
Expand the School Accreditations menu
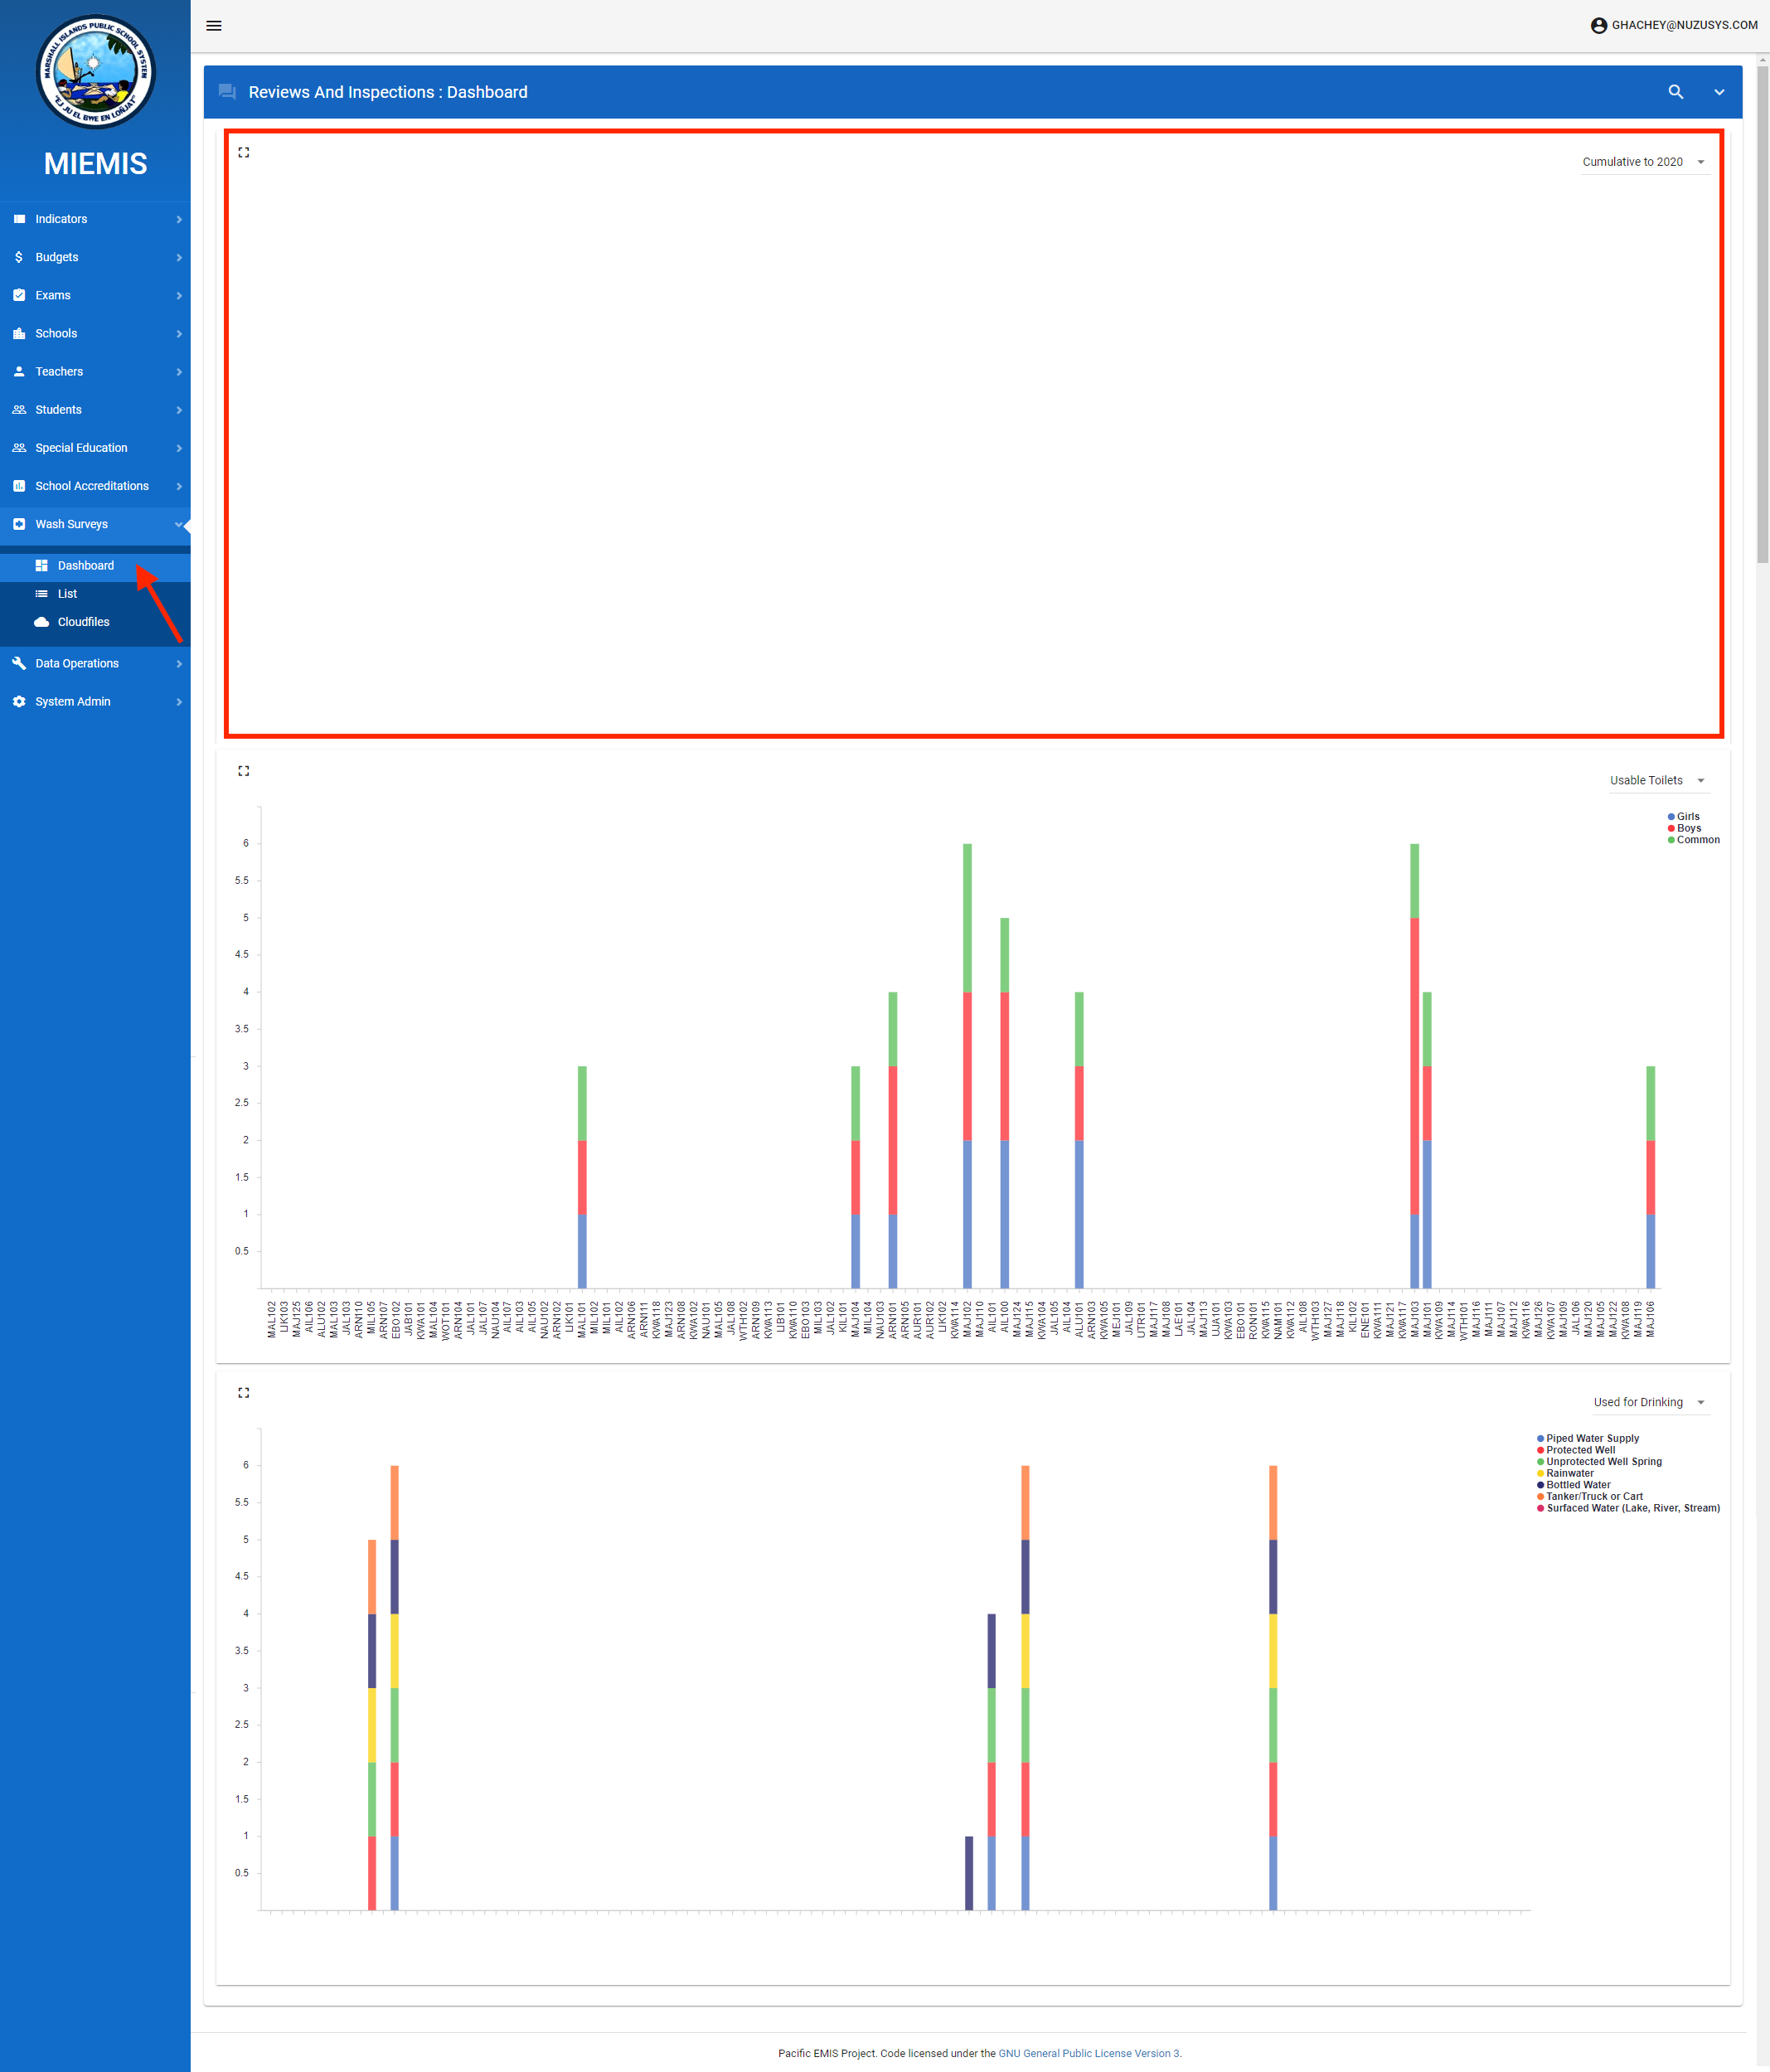[92, 486]
